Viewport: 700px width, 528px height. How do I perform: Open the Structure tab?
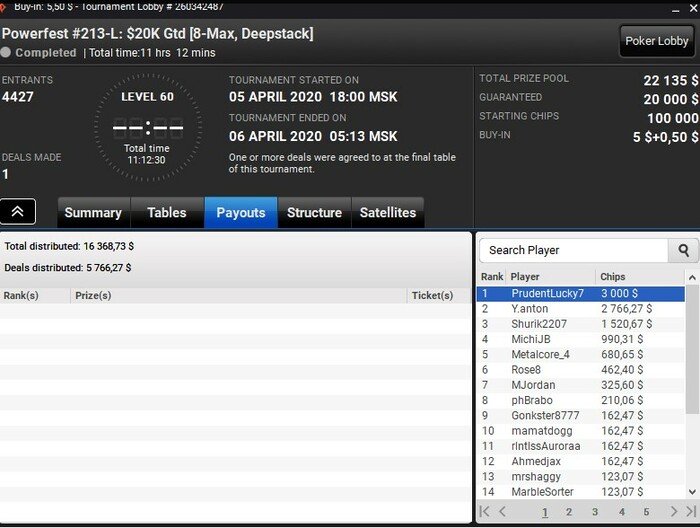point(314,212)
